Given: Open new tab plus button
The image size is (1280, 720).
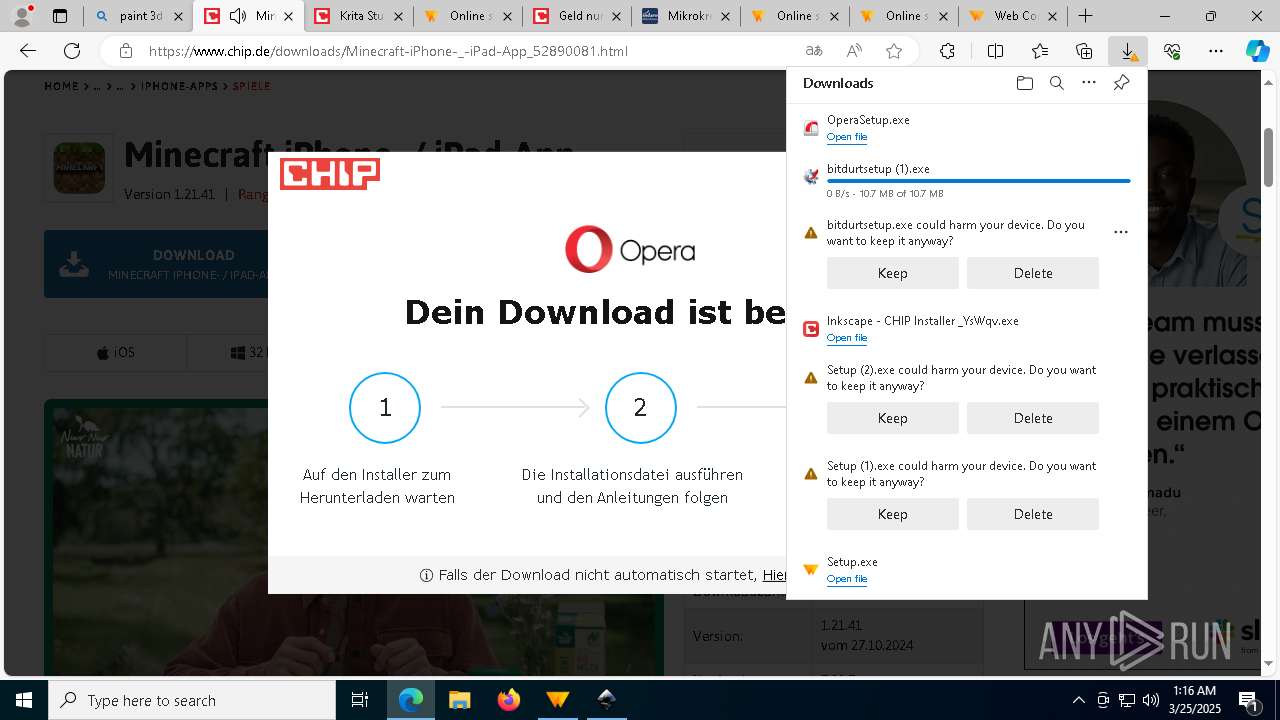Looking at the screenshot, I should tap(1085, 16).
